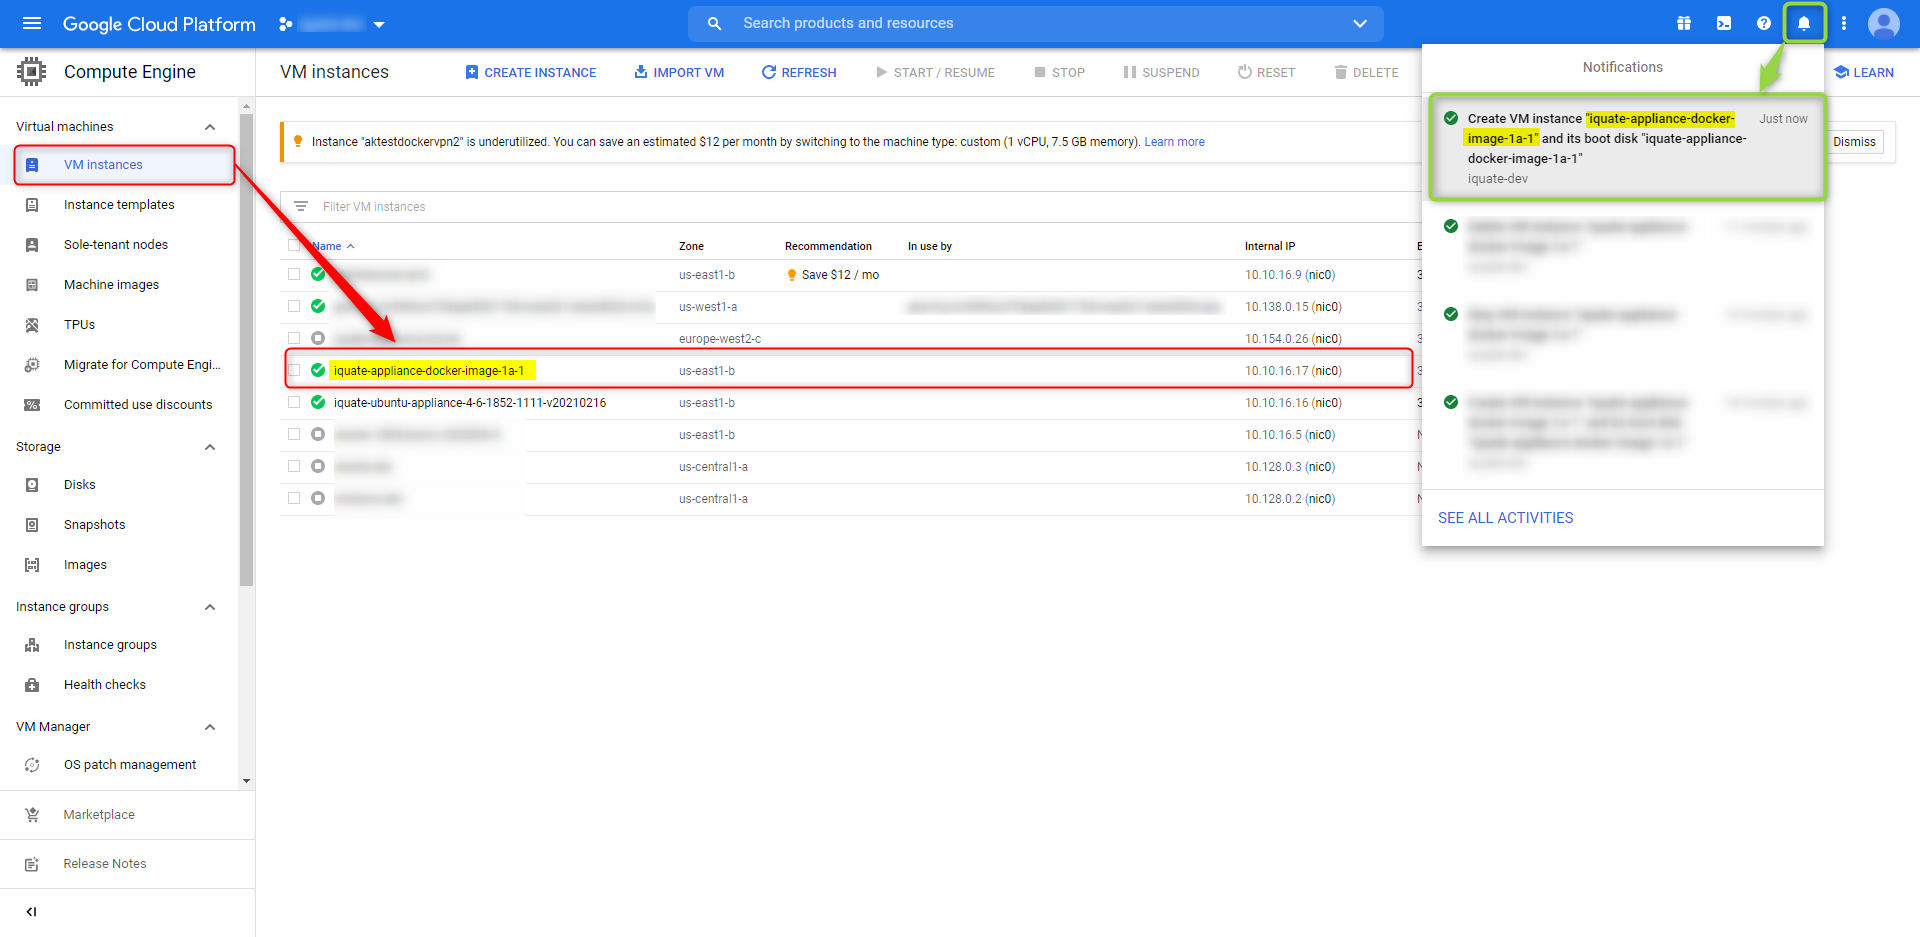Click the Compute Engine chip icon

coord(32,71)
